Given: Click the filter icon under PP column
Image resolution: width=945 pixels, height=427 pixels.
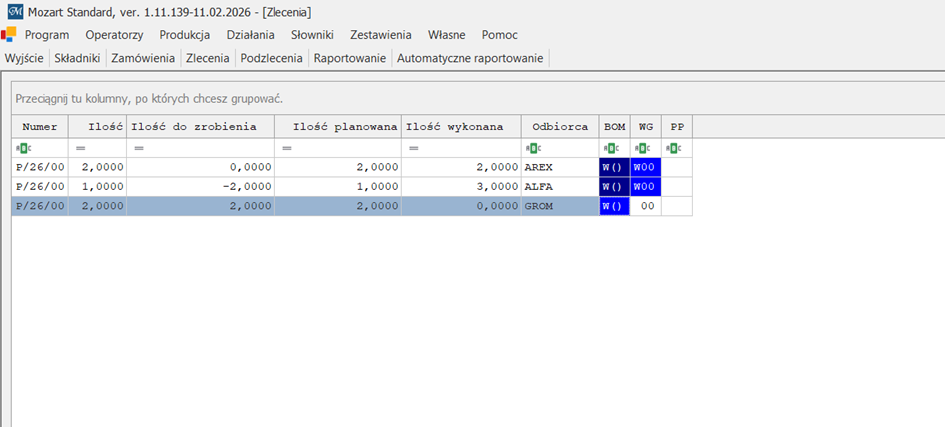Looking at the screenshot, I should (x=673, y=148).
